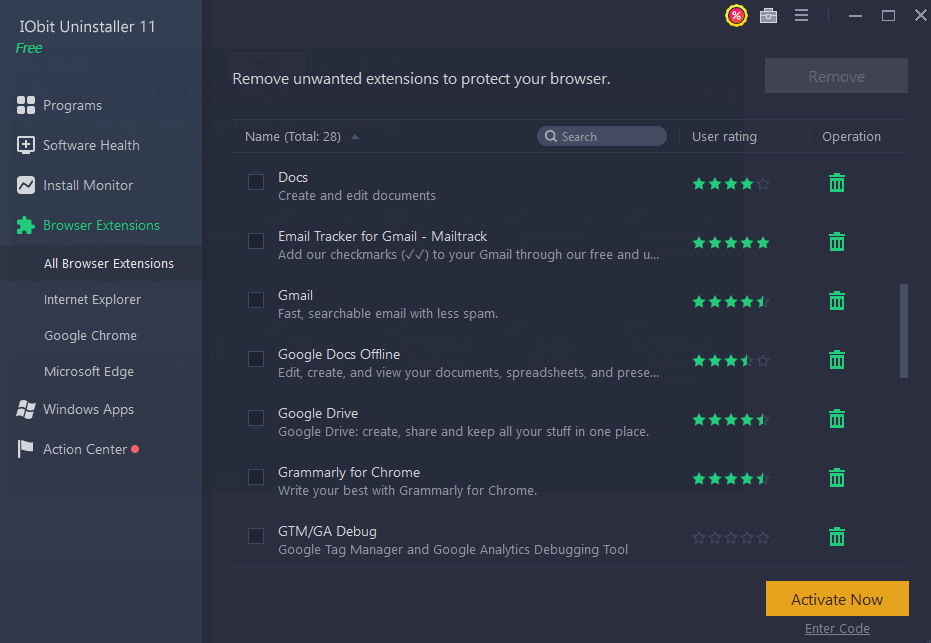Click the Grammarly for Chrome star rating
This screenshot has width=931, height=643.
click(x=730, y=479)
